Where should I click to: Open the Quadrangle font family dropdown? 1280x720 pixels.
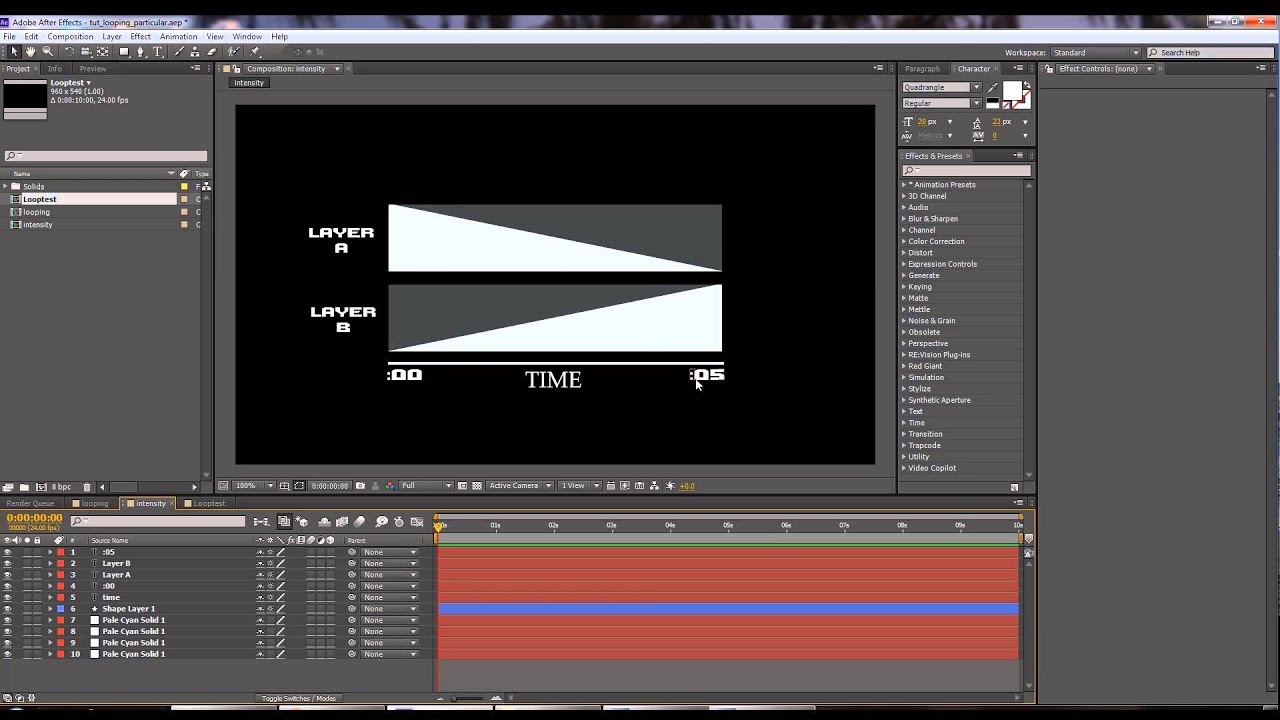pos(942,87)
